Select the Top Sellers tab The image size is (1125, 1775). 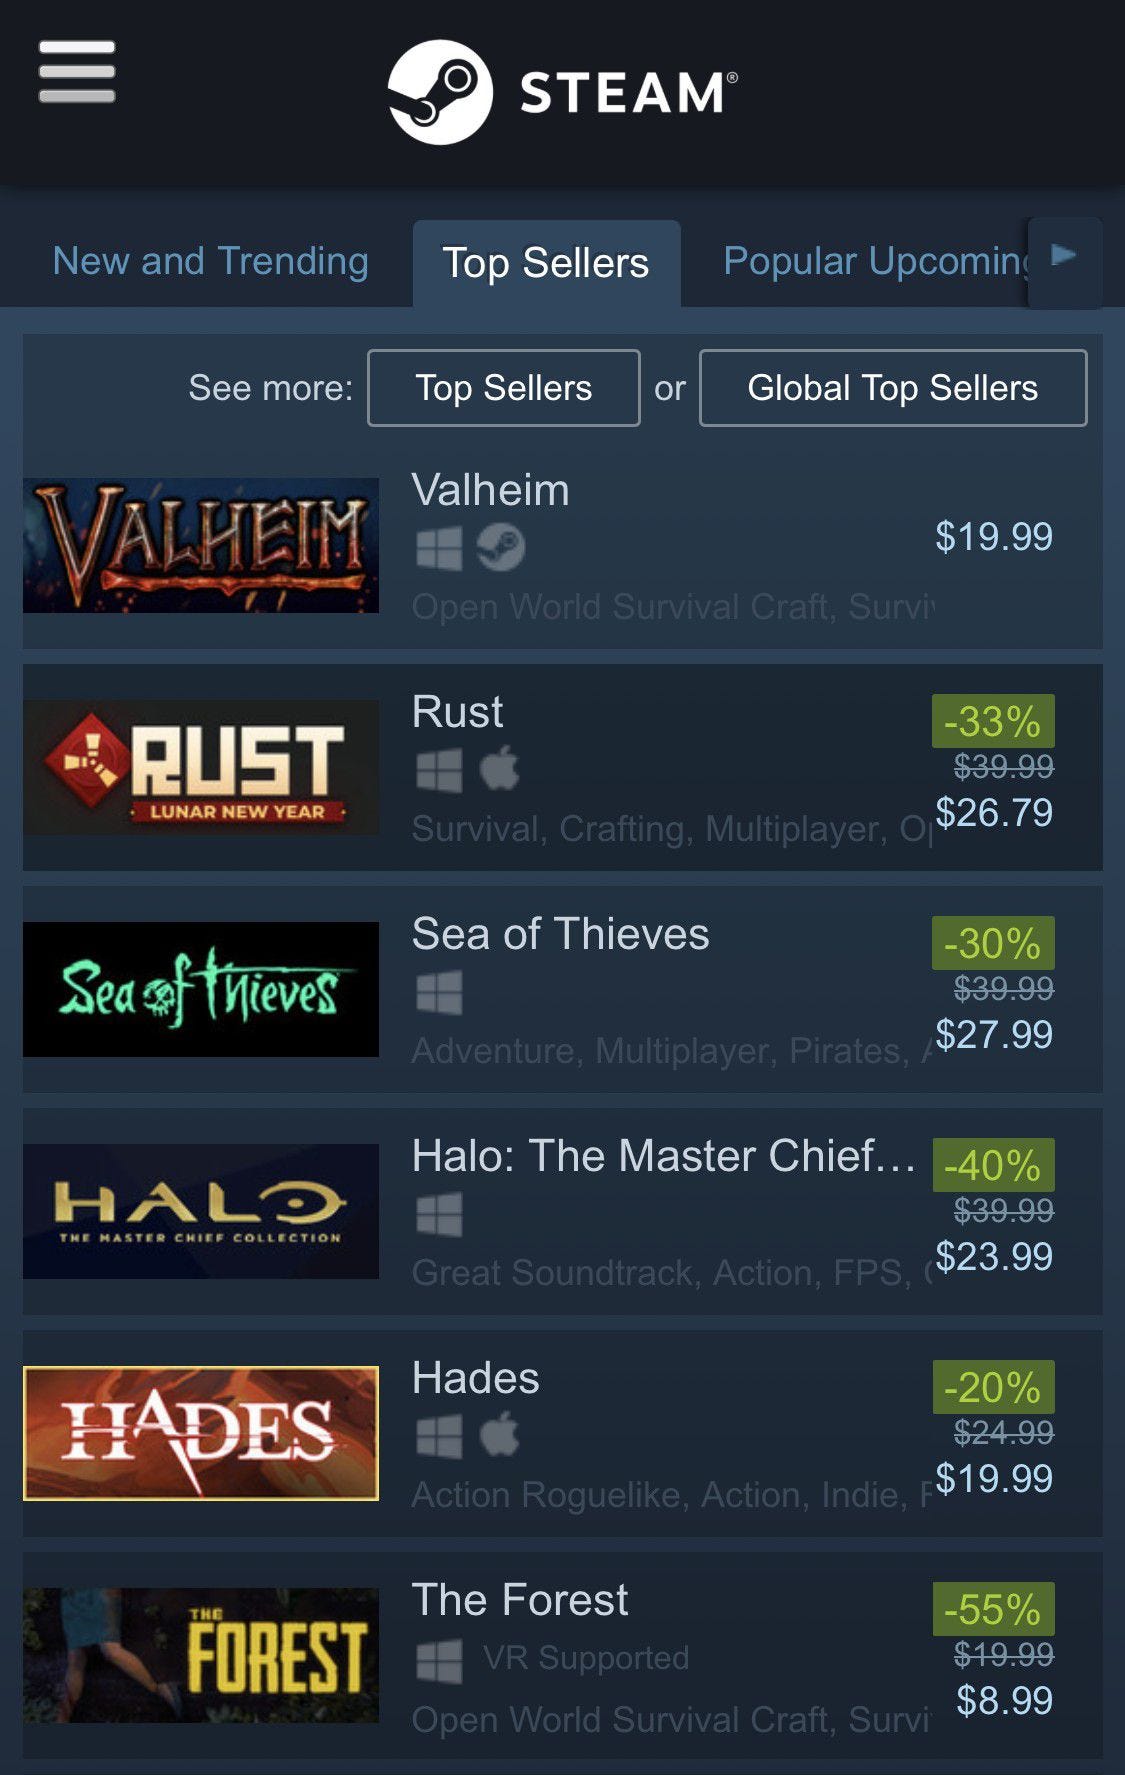click(x=546, y=263)
